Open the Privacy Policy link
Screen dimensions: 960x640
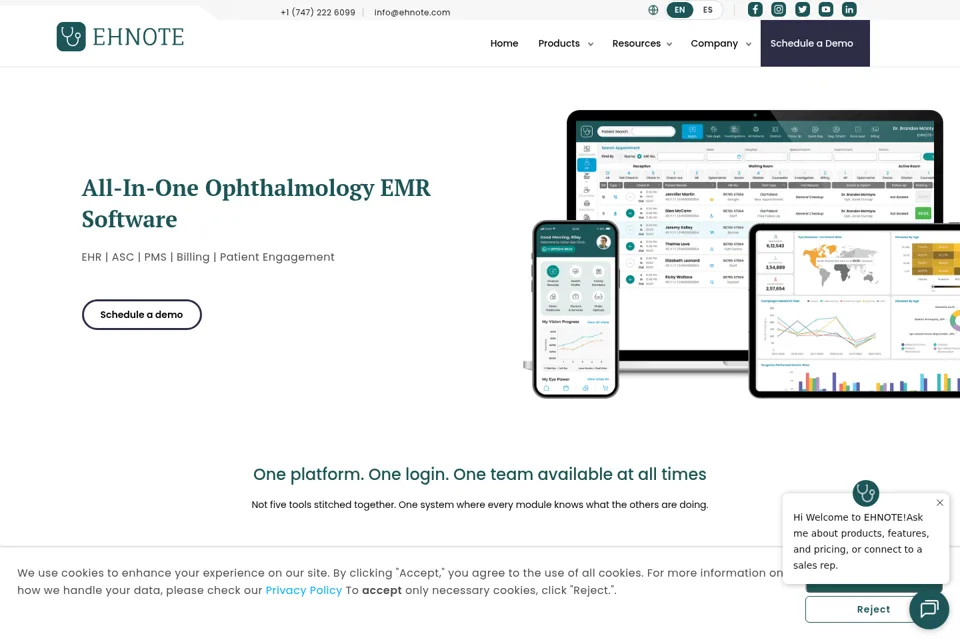304,590
